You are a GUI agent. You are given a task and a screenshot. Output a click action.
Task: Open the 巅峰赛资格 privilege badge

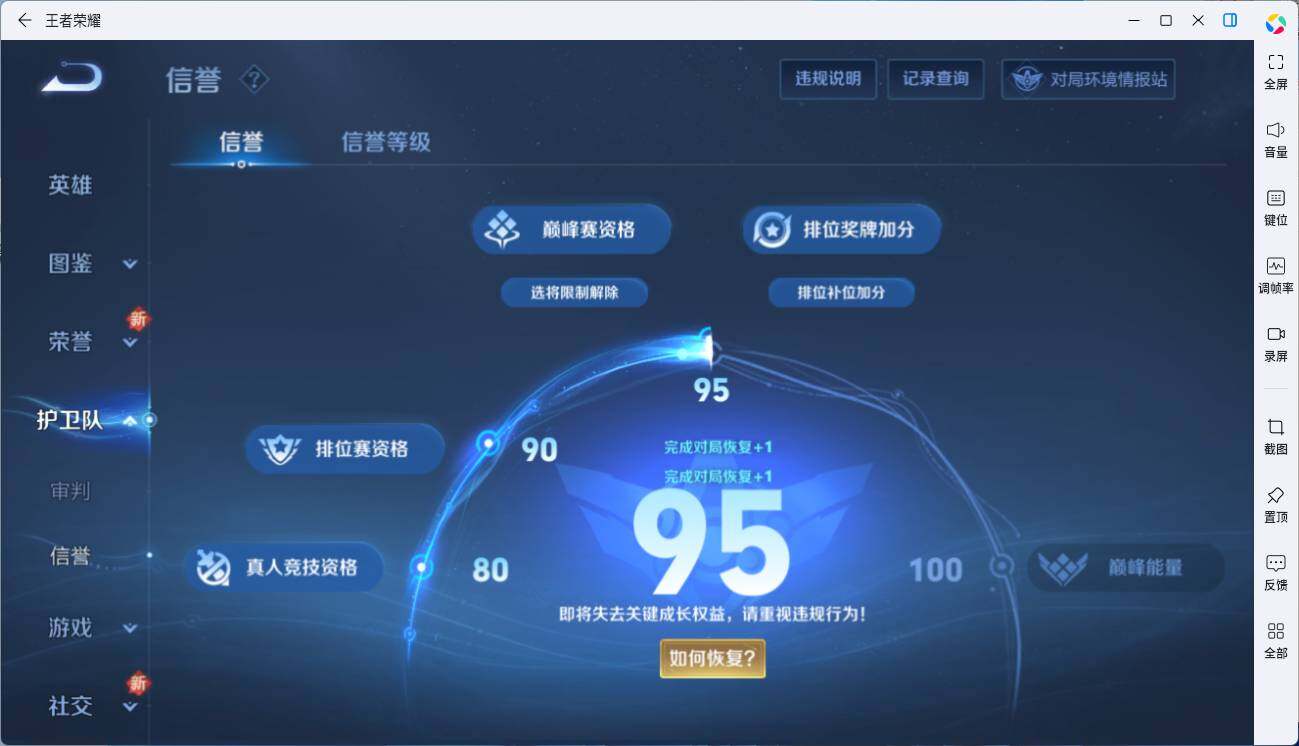point(571,230)
